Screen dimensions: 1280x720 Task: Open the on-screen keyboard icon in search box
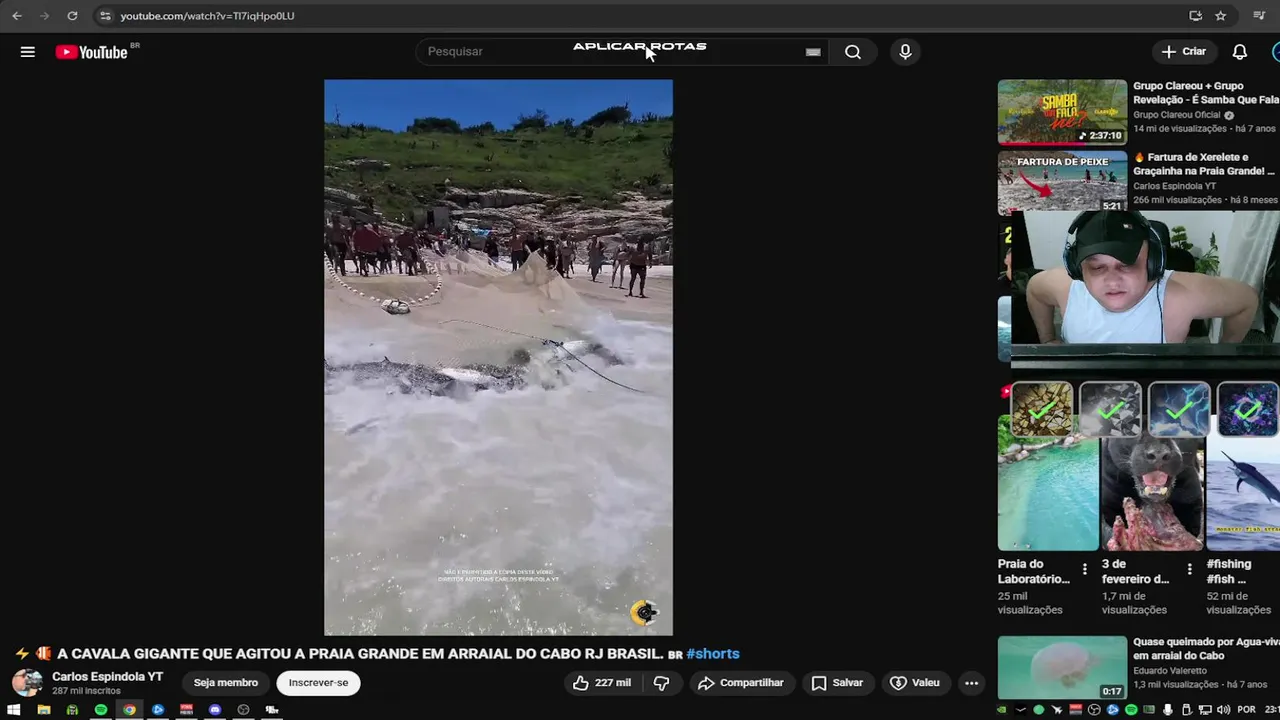813,52
